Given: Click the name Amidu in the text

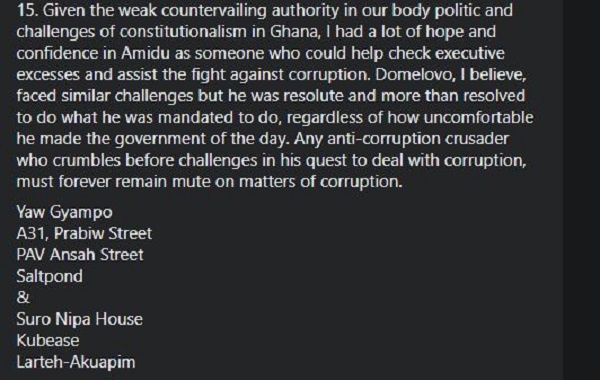Looking at the screenshot, I should (x=145, y=53).
